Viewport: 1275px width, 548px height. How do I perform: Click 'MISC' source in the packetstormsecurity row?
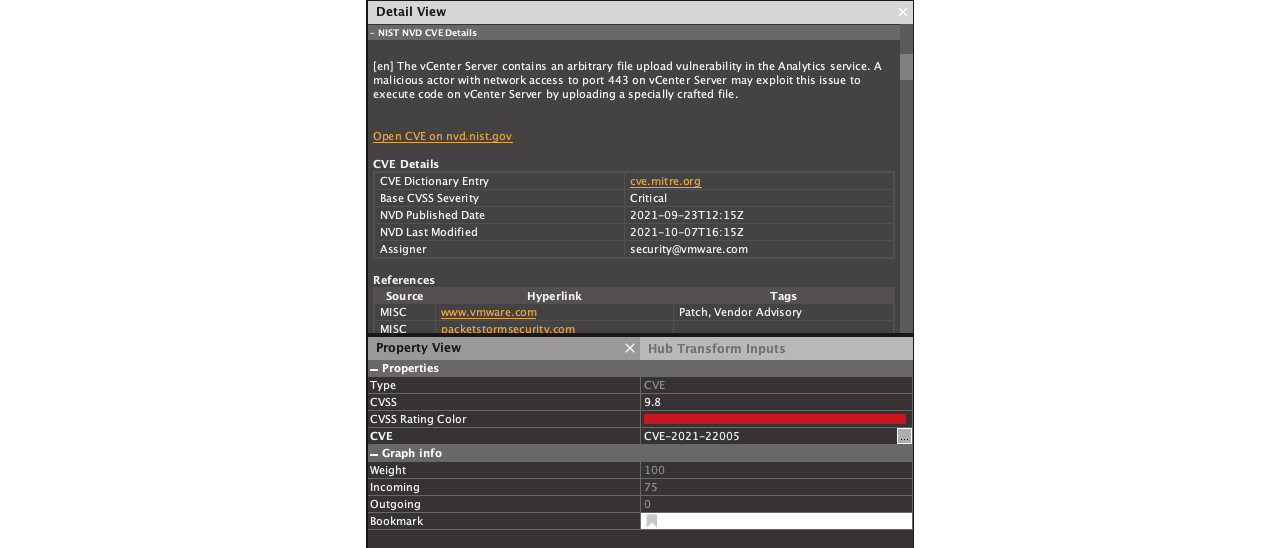[x=393, y=328]
